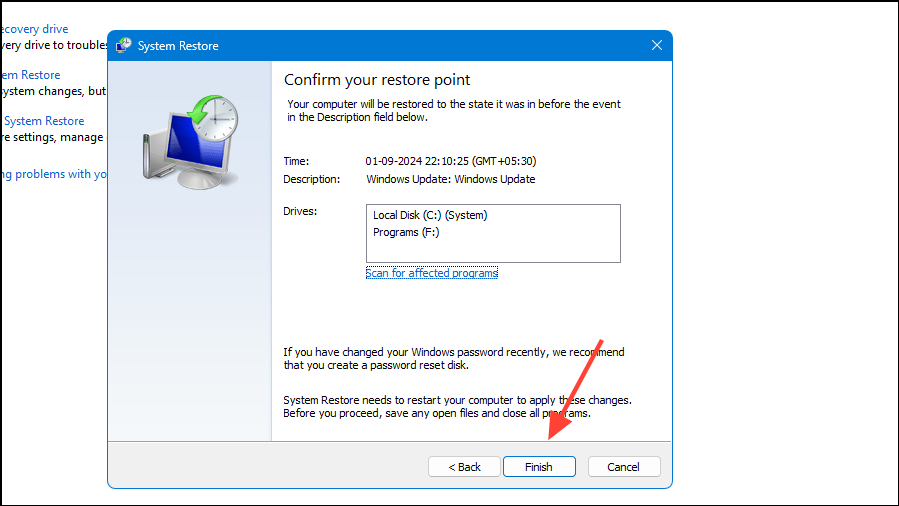Click the Finish button
The width and height of the screenshot is (899, 506).
pyautogui.click(x=539, y=466)
